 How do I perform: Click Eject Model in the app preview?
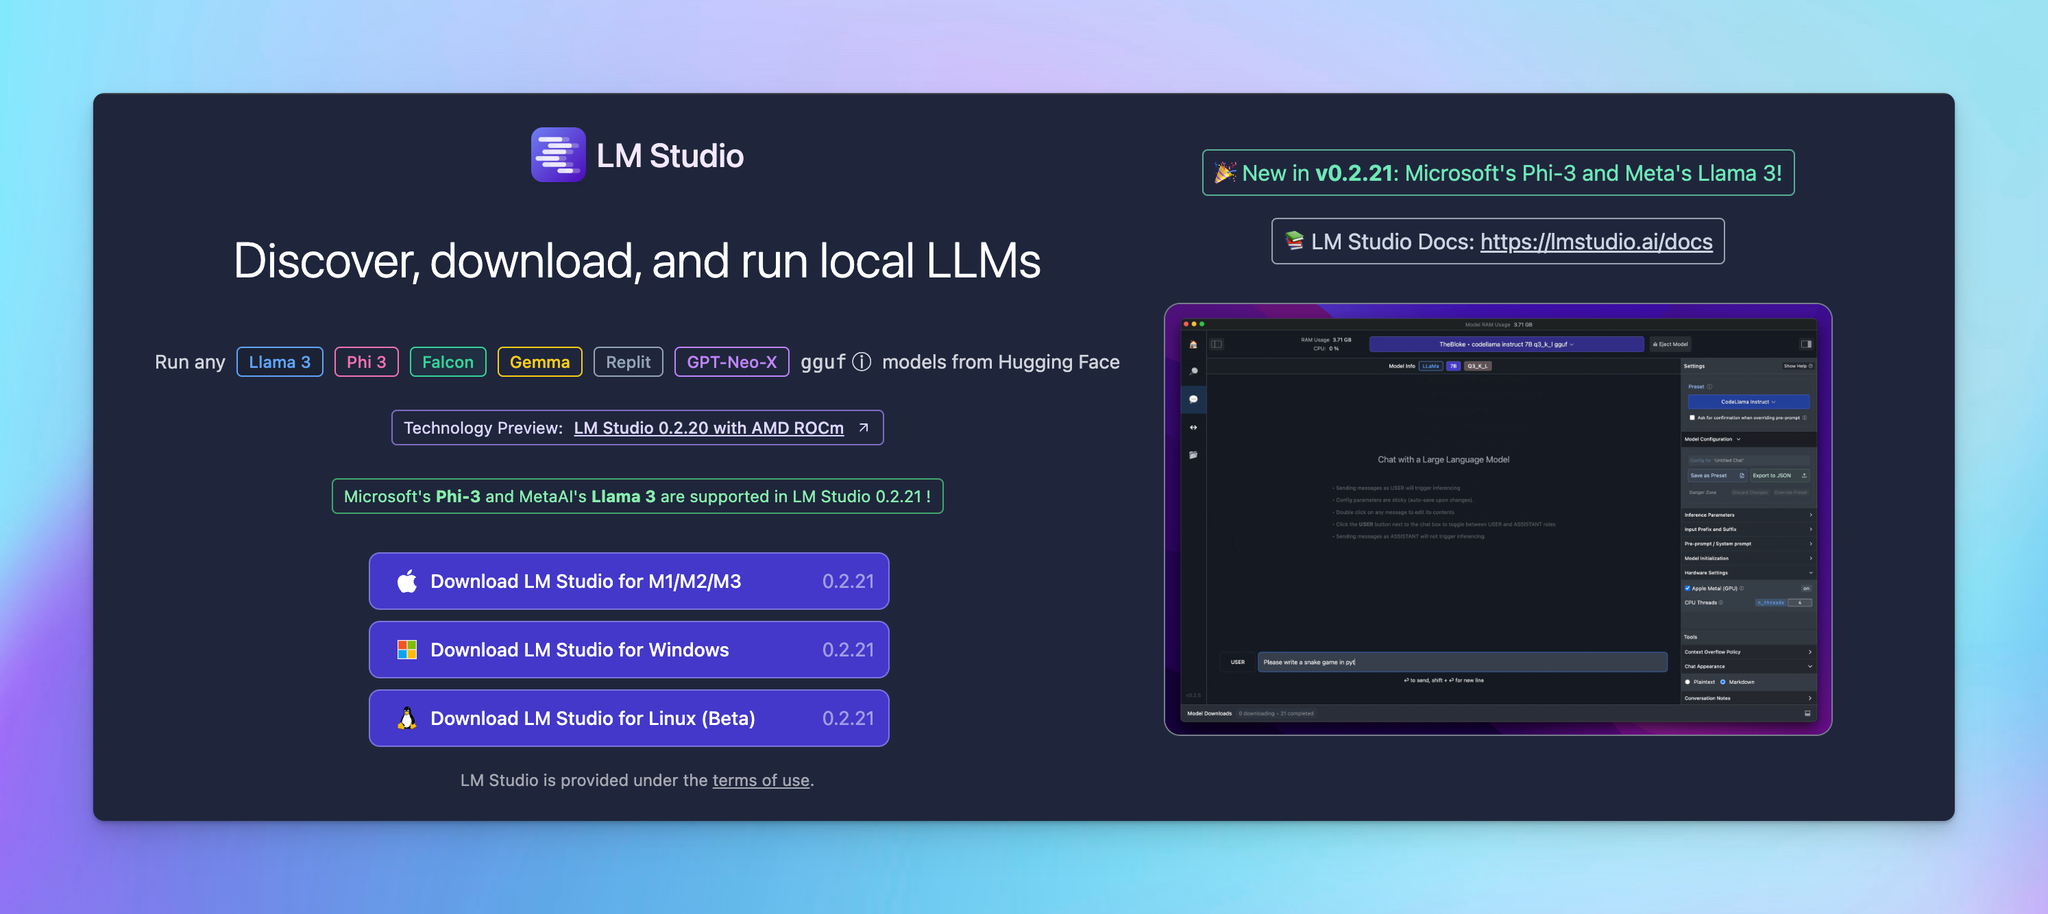coord(1672,344)
